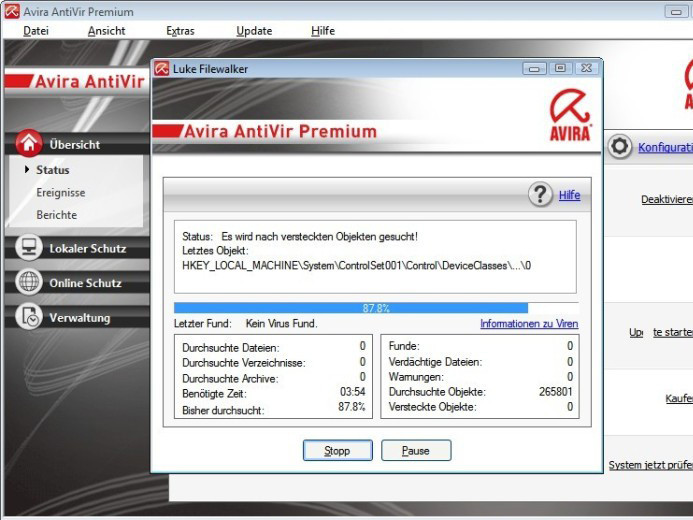Maximize the Luke Filewalker dialog
693x520 pixels.
pyautogui.click(x=560, y=68)
